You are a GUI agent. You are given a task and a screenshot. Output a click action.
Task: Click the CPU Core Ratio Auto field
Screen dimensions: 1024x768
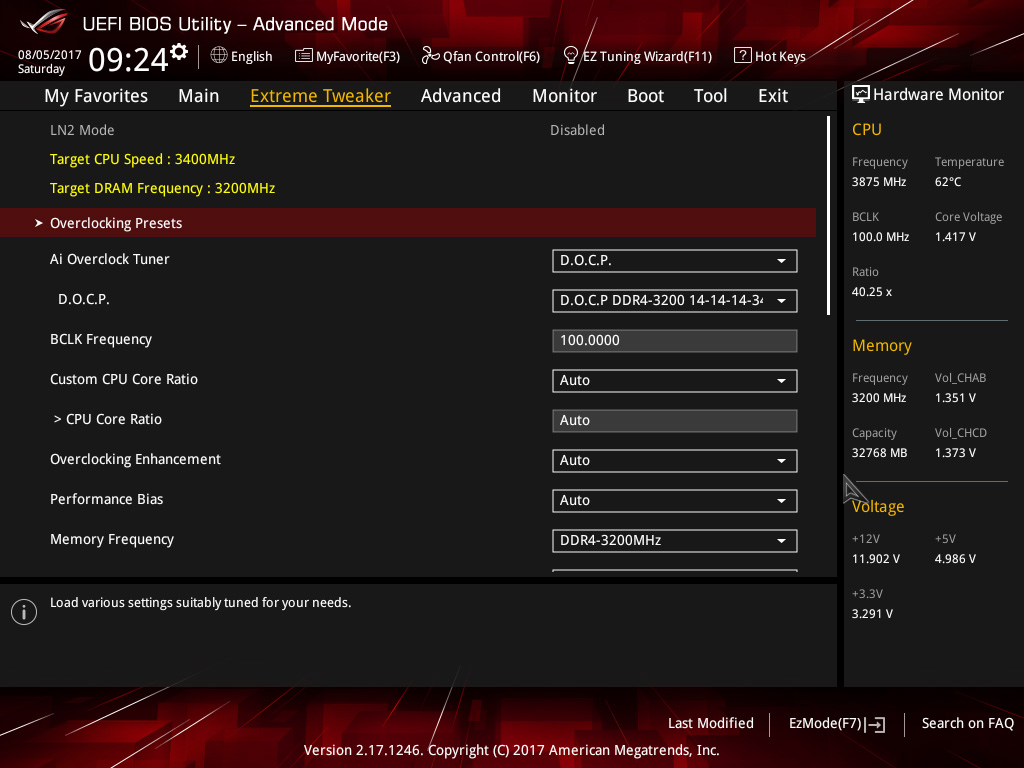(675, 421)
